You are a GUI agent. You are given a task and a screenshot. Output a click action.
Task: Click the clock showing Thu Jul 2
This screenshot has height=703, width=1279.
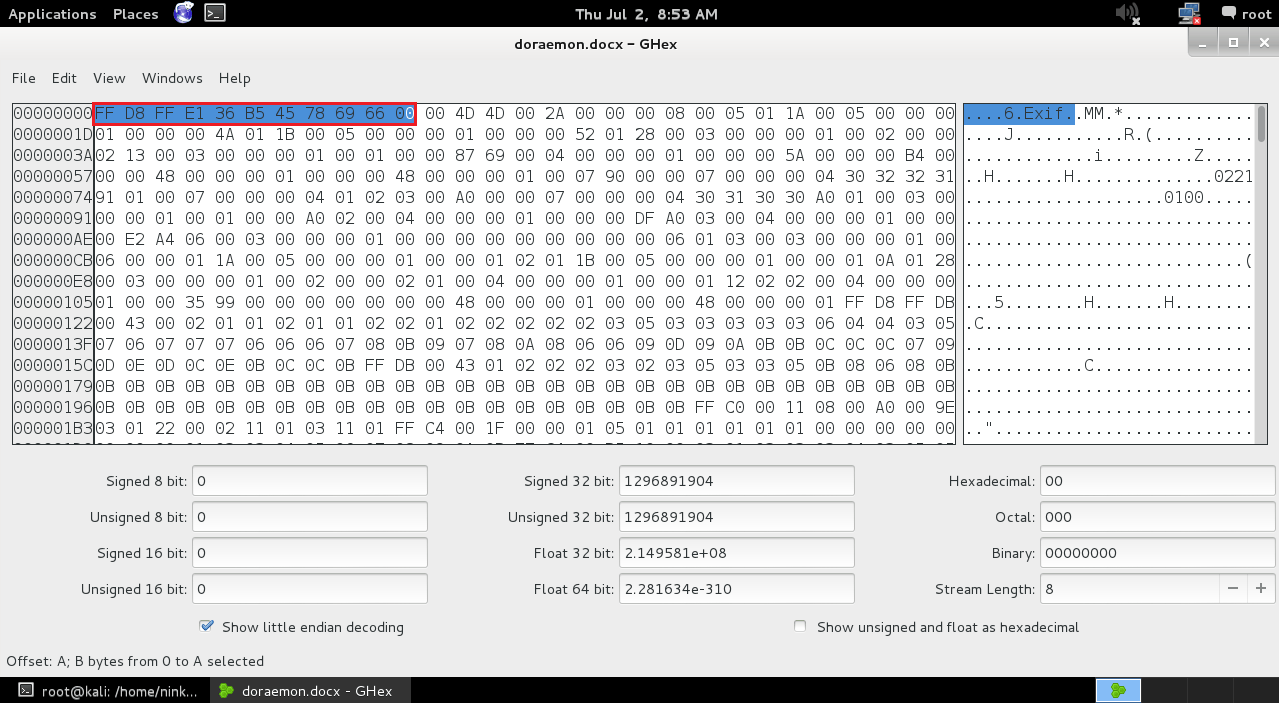pyautogui.click(x=646, y=14)
